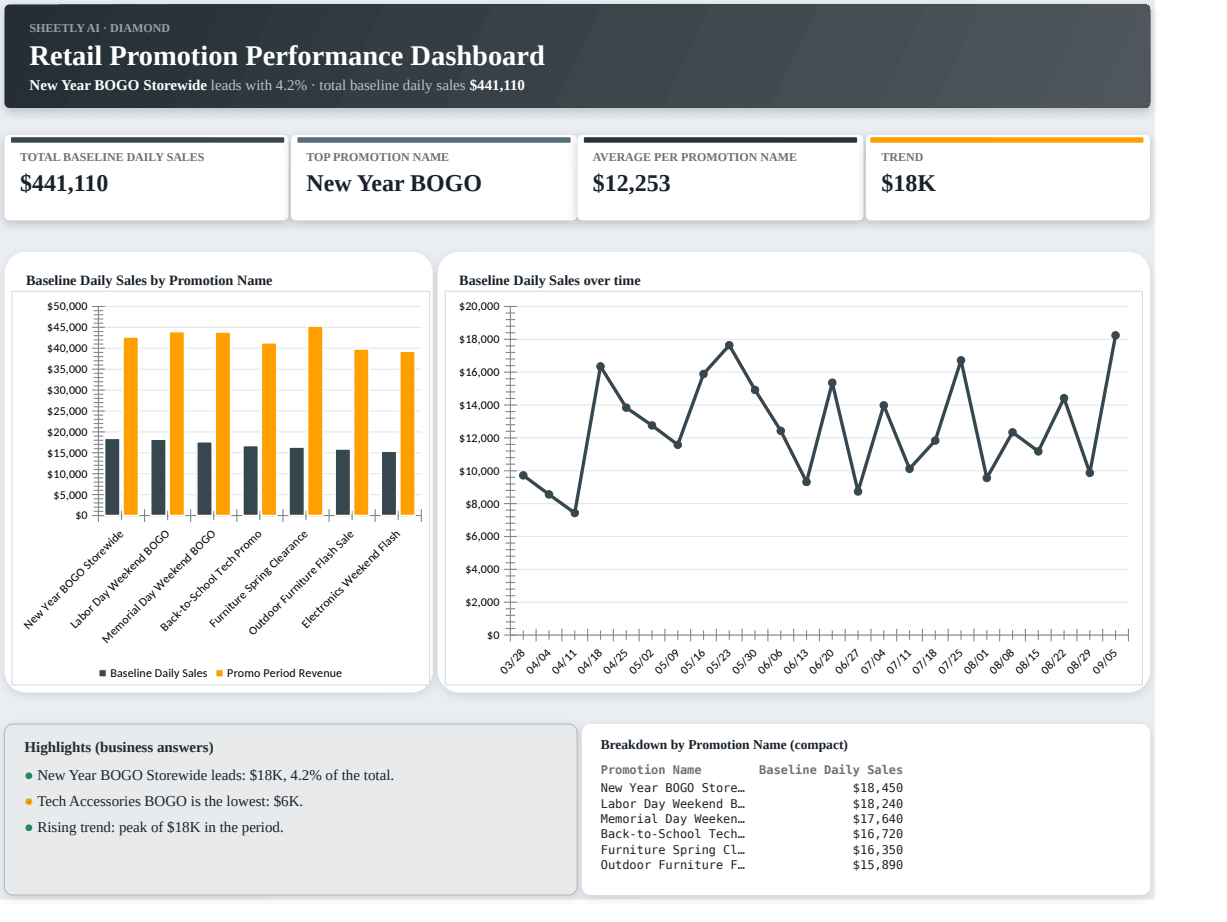The image size is (1227, 922).
Task: Select the 04/11 lowest data point
Action: click(x=574, y=513)
